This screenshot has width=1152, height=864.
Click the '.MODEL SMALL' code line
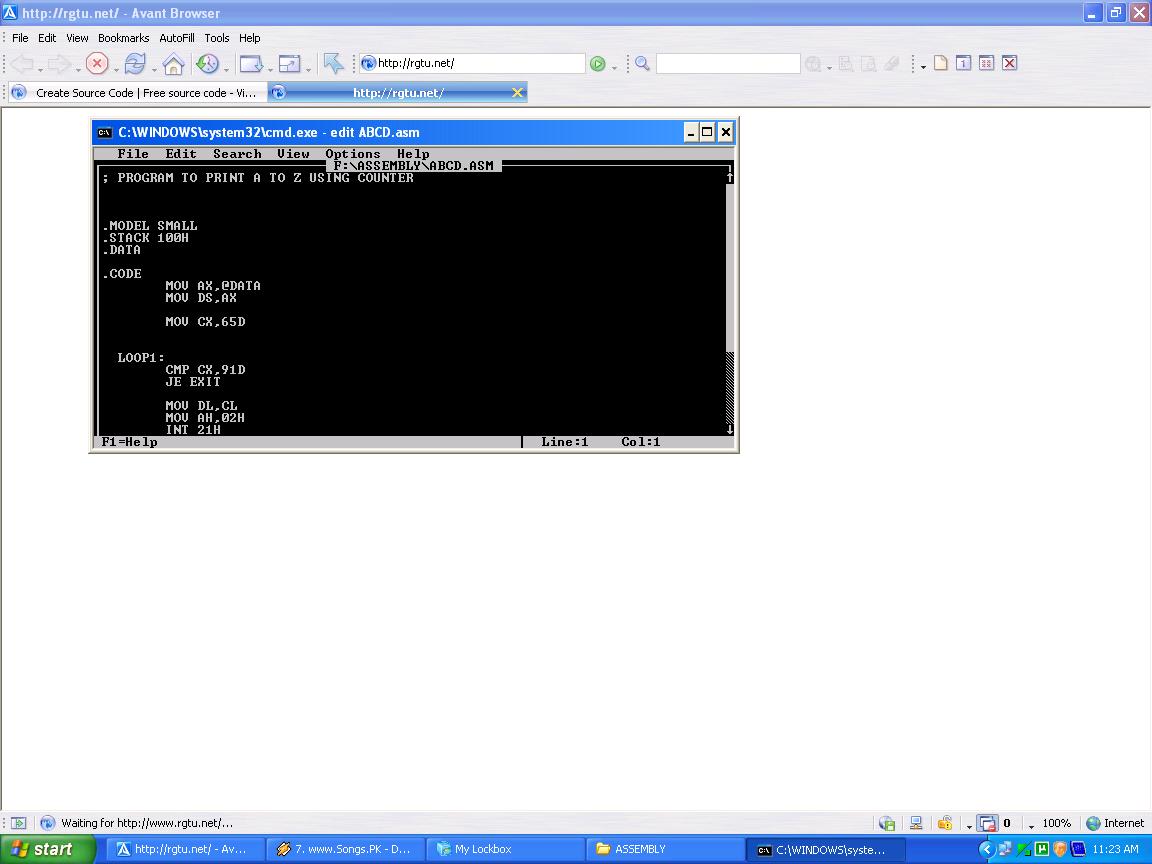tap(150, 226)
